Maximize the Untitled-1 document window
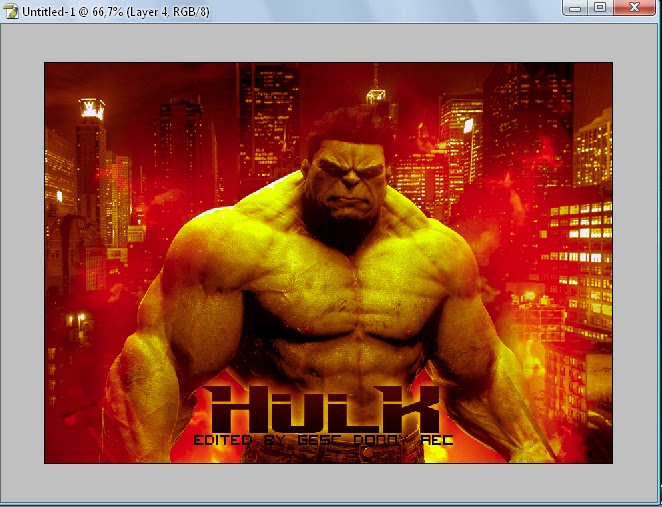662x507 pixels. 600,8
